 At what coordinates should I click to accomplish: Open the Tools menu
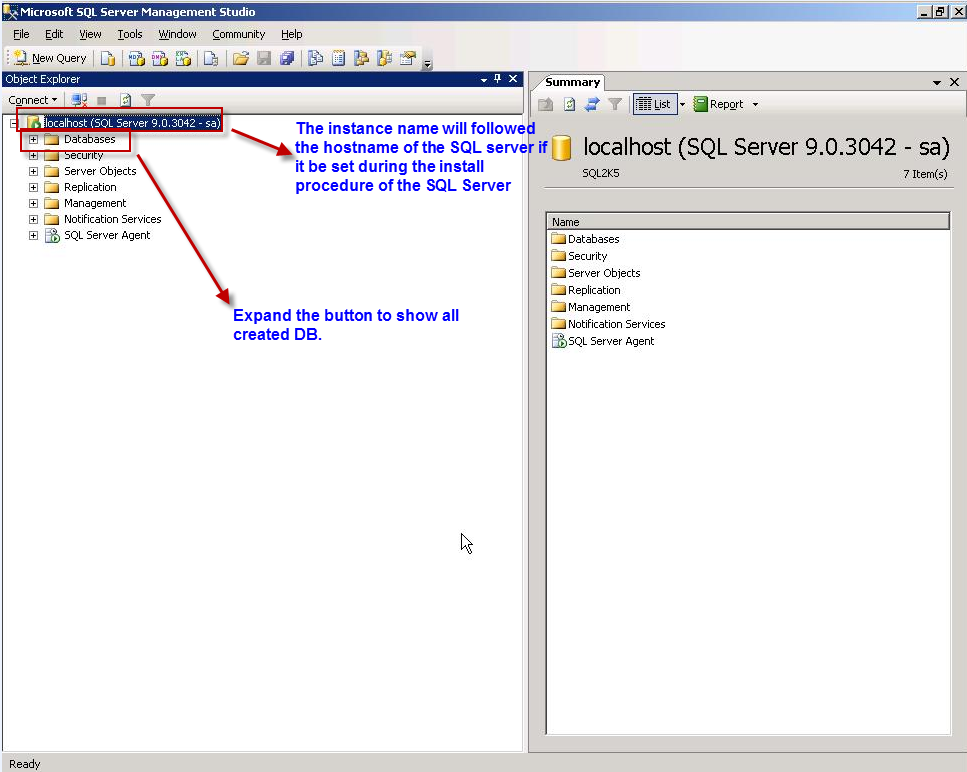[x=130, y=34]
